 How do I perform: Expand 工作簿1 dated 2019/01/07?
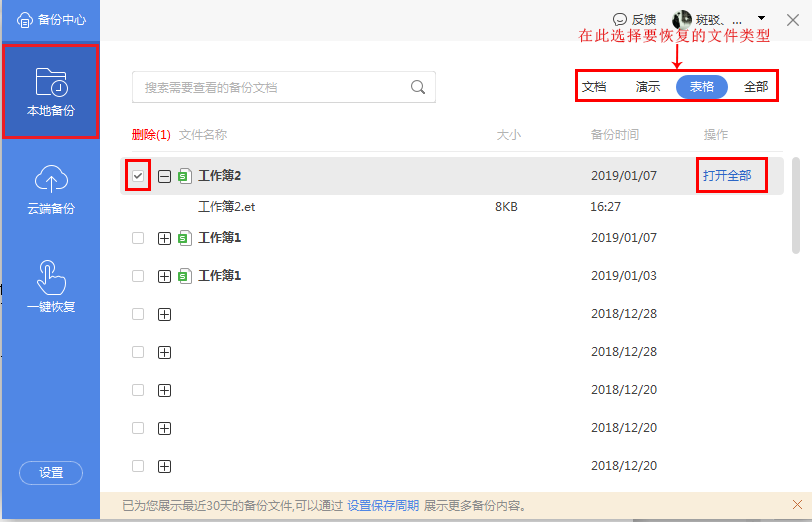pos(164,238)
